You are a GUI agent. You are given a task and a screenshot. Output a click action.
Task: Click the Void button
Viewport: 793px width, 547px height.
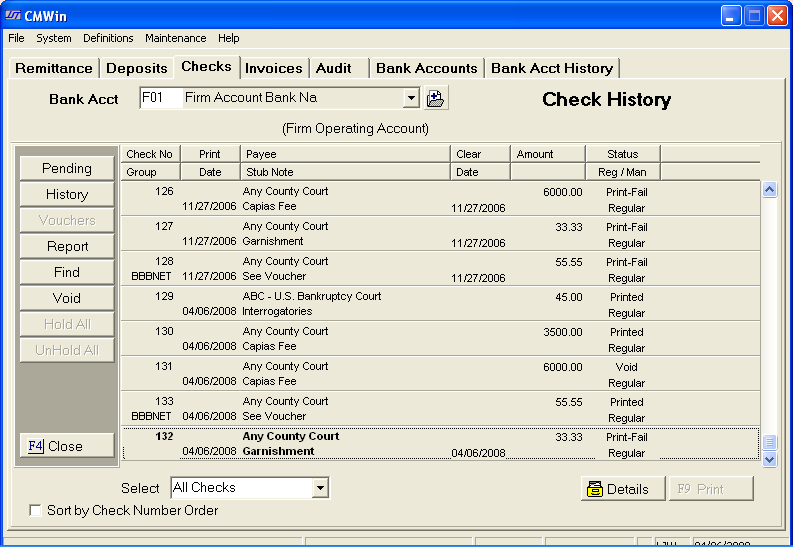point(67,298)
